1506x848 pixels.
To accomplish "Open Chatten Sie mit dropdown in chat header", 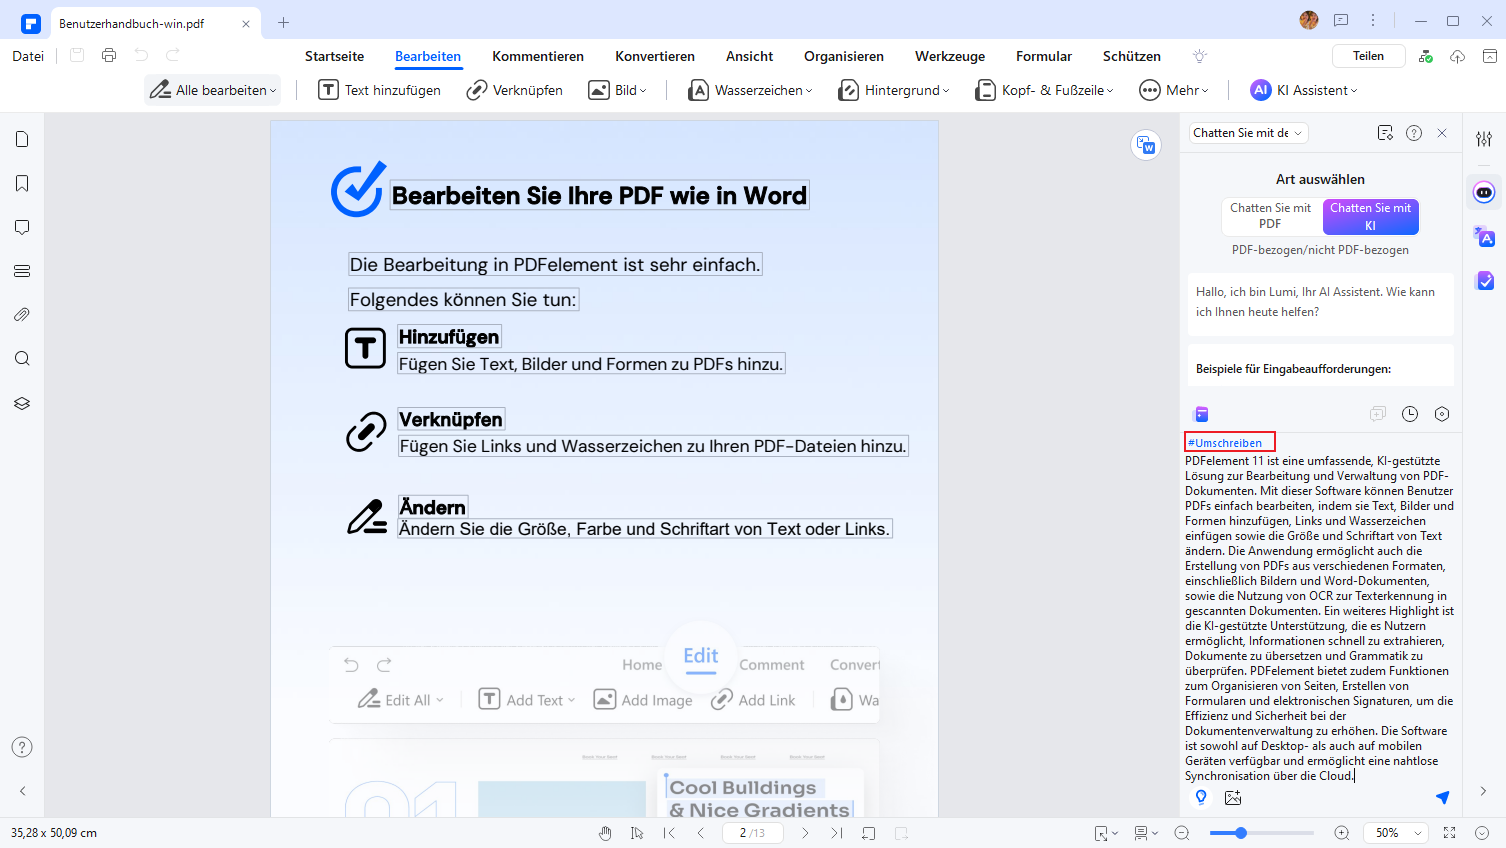I will 1248,133.
